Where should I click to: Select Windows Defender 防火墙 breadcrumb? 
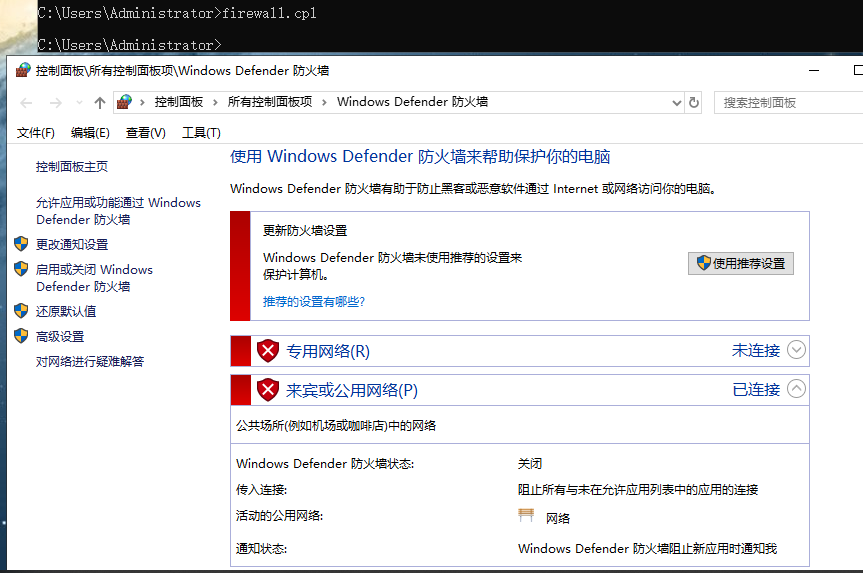[x=412, y=102]
